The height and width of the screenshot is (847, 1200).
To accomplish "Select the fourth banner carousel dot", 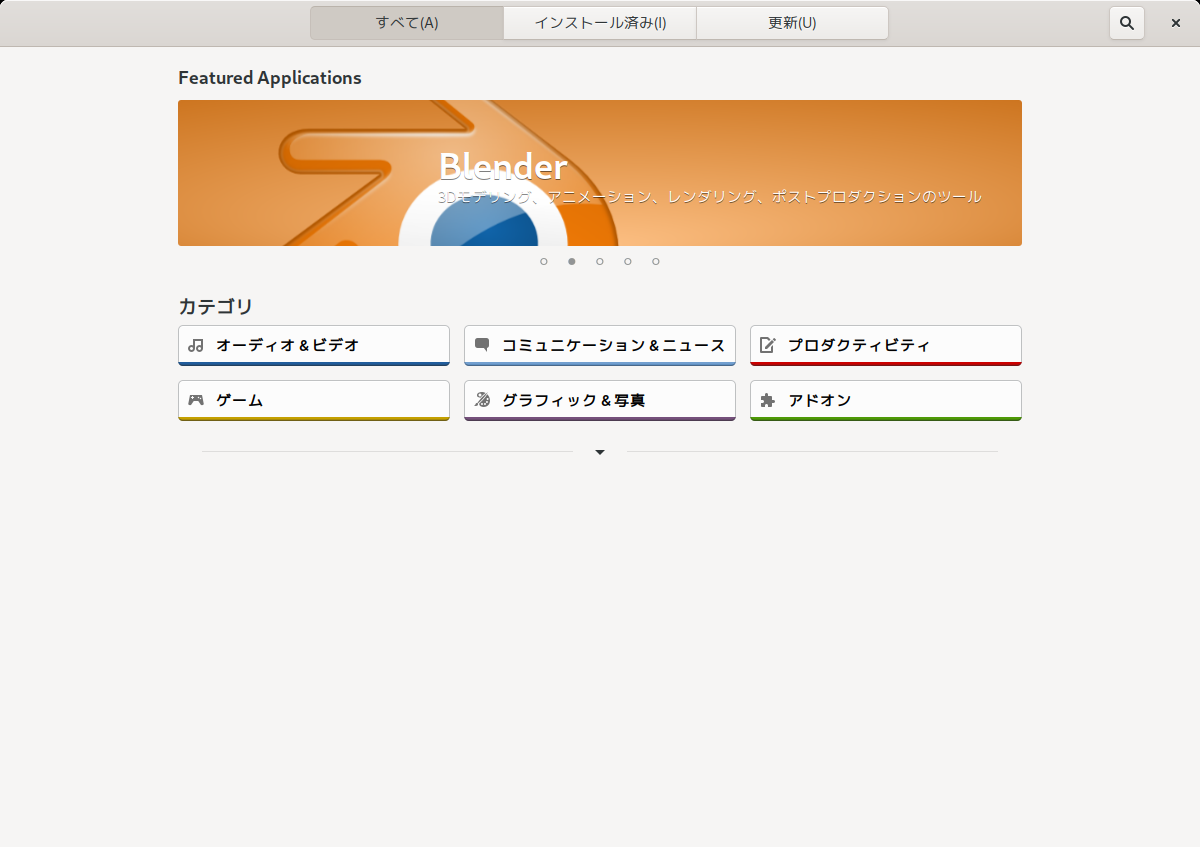I will 628,261.
